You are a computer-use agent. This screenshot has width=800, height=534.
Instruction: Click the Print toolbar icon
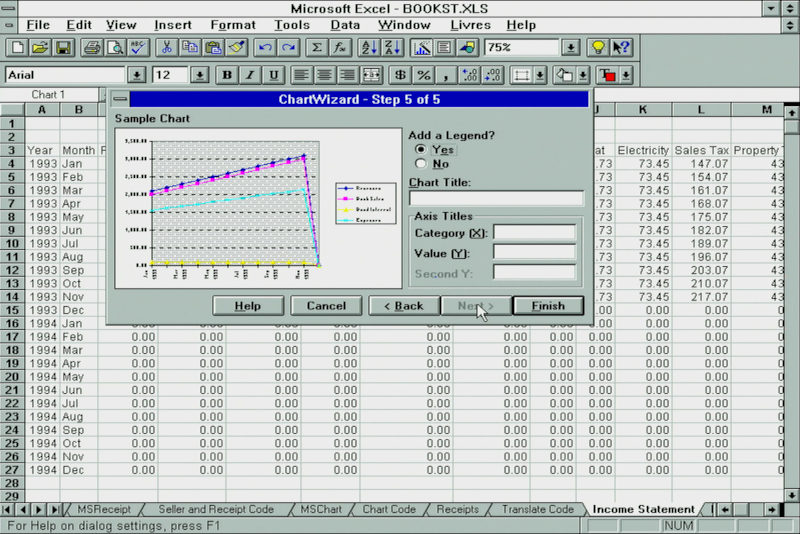92,47
